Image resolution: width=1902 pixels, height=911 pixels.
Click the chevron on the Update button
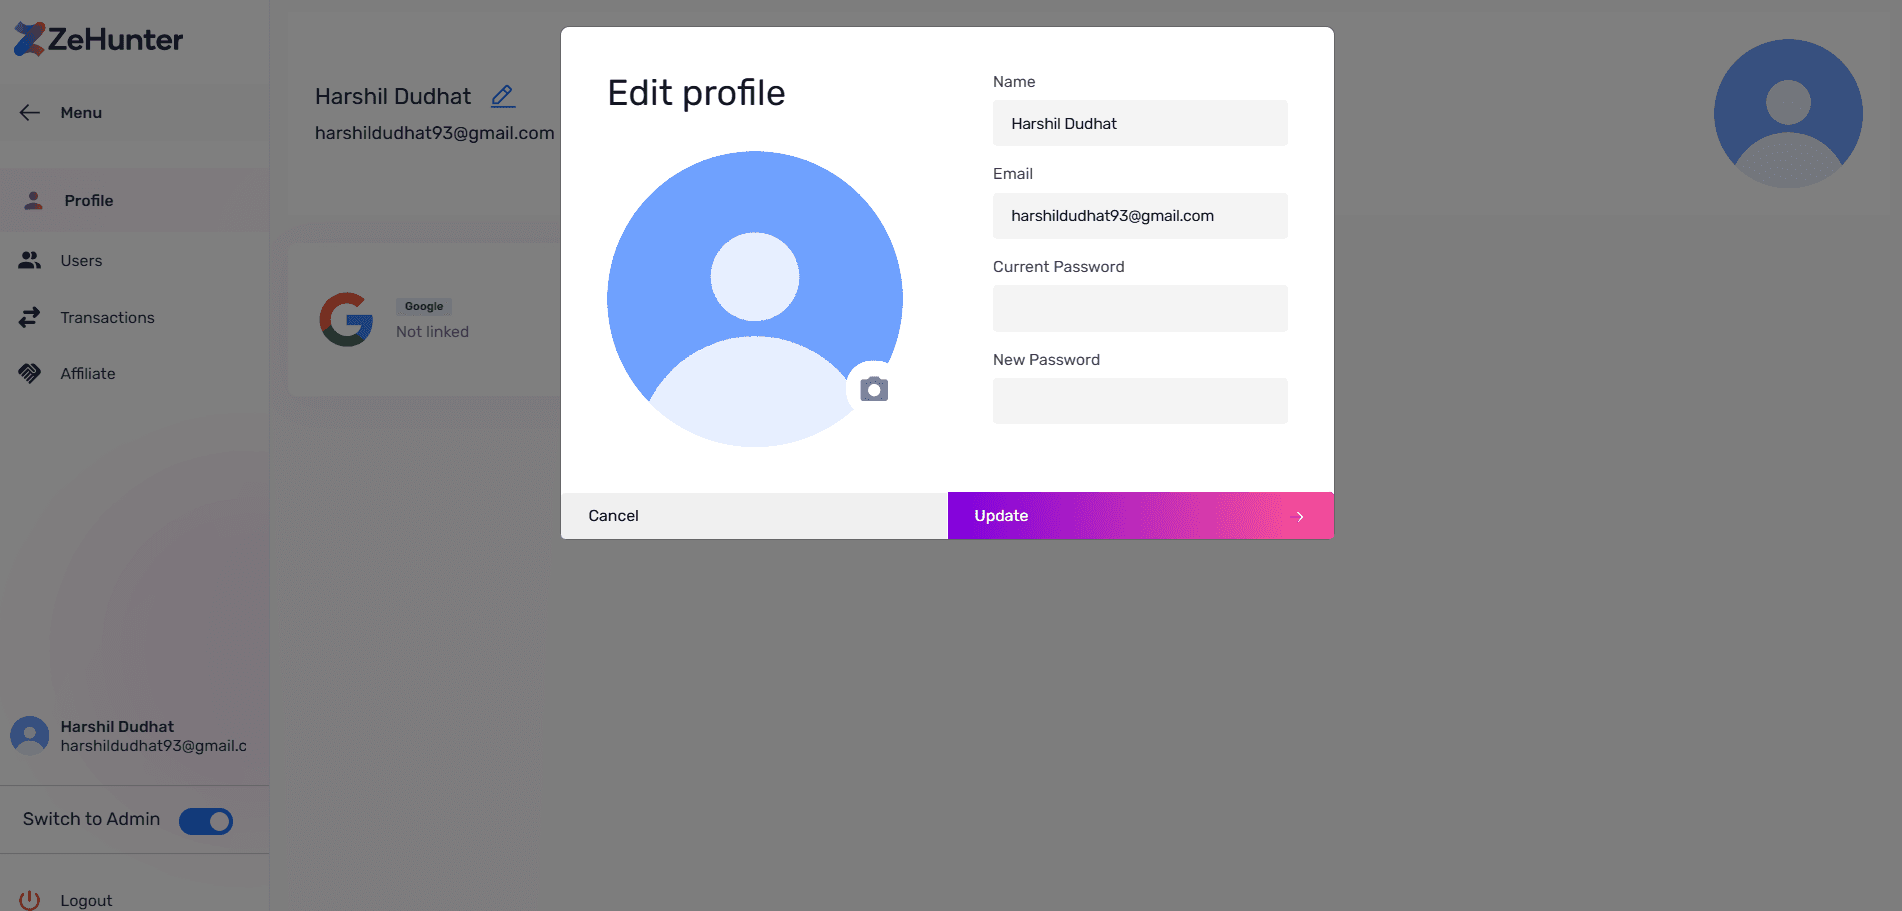point(1300,516)
